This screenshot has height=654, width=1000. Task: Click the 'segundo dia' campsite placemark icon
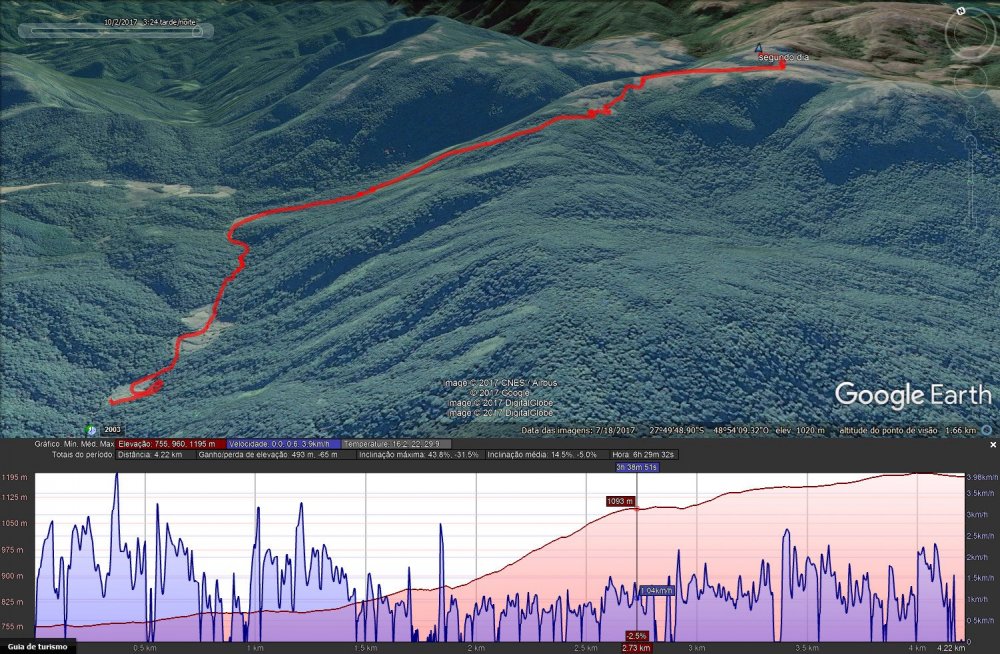758,48
